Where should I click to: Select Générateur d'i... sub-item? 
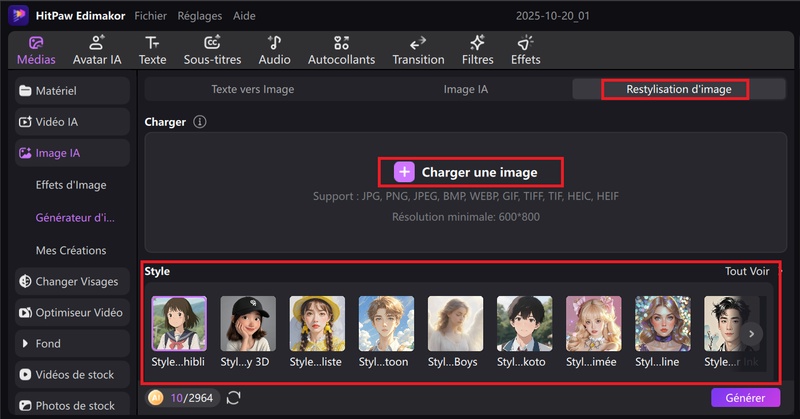pos(75,217)
